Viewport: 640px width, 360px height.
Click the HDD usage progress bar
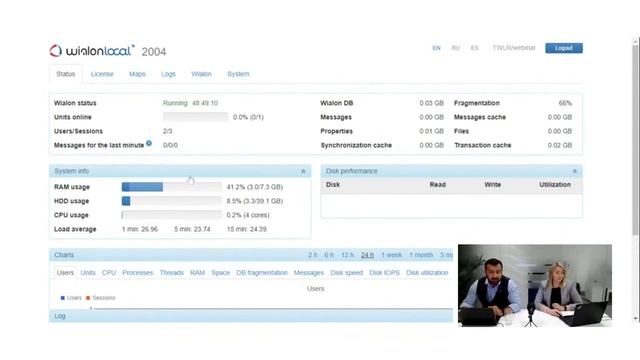point(171,201)
